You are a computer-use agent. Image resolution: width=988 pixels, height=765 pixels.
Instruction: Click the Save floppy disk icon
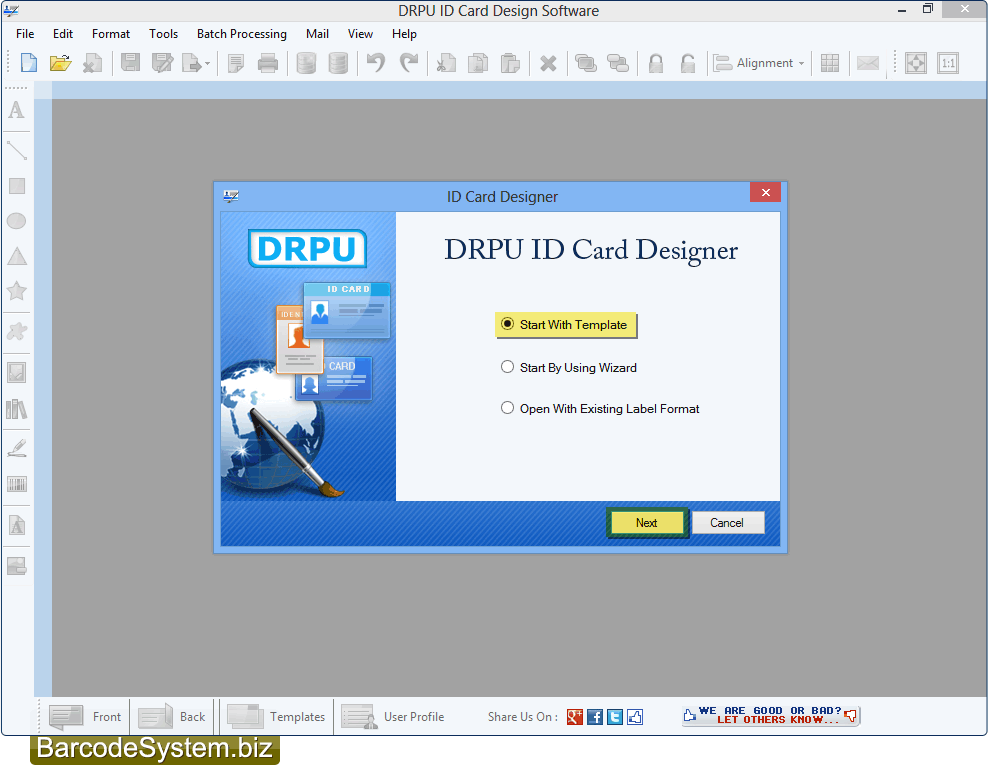(x=130, y=63)
